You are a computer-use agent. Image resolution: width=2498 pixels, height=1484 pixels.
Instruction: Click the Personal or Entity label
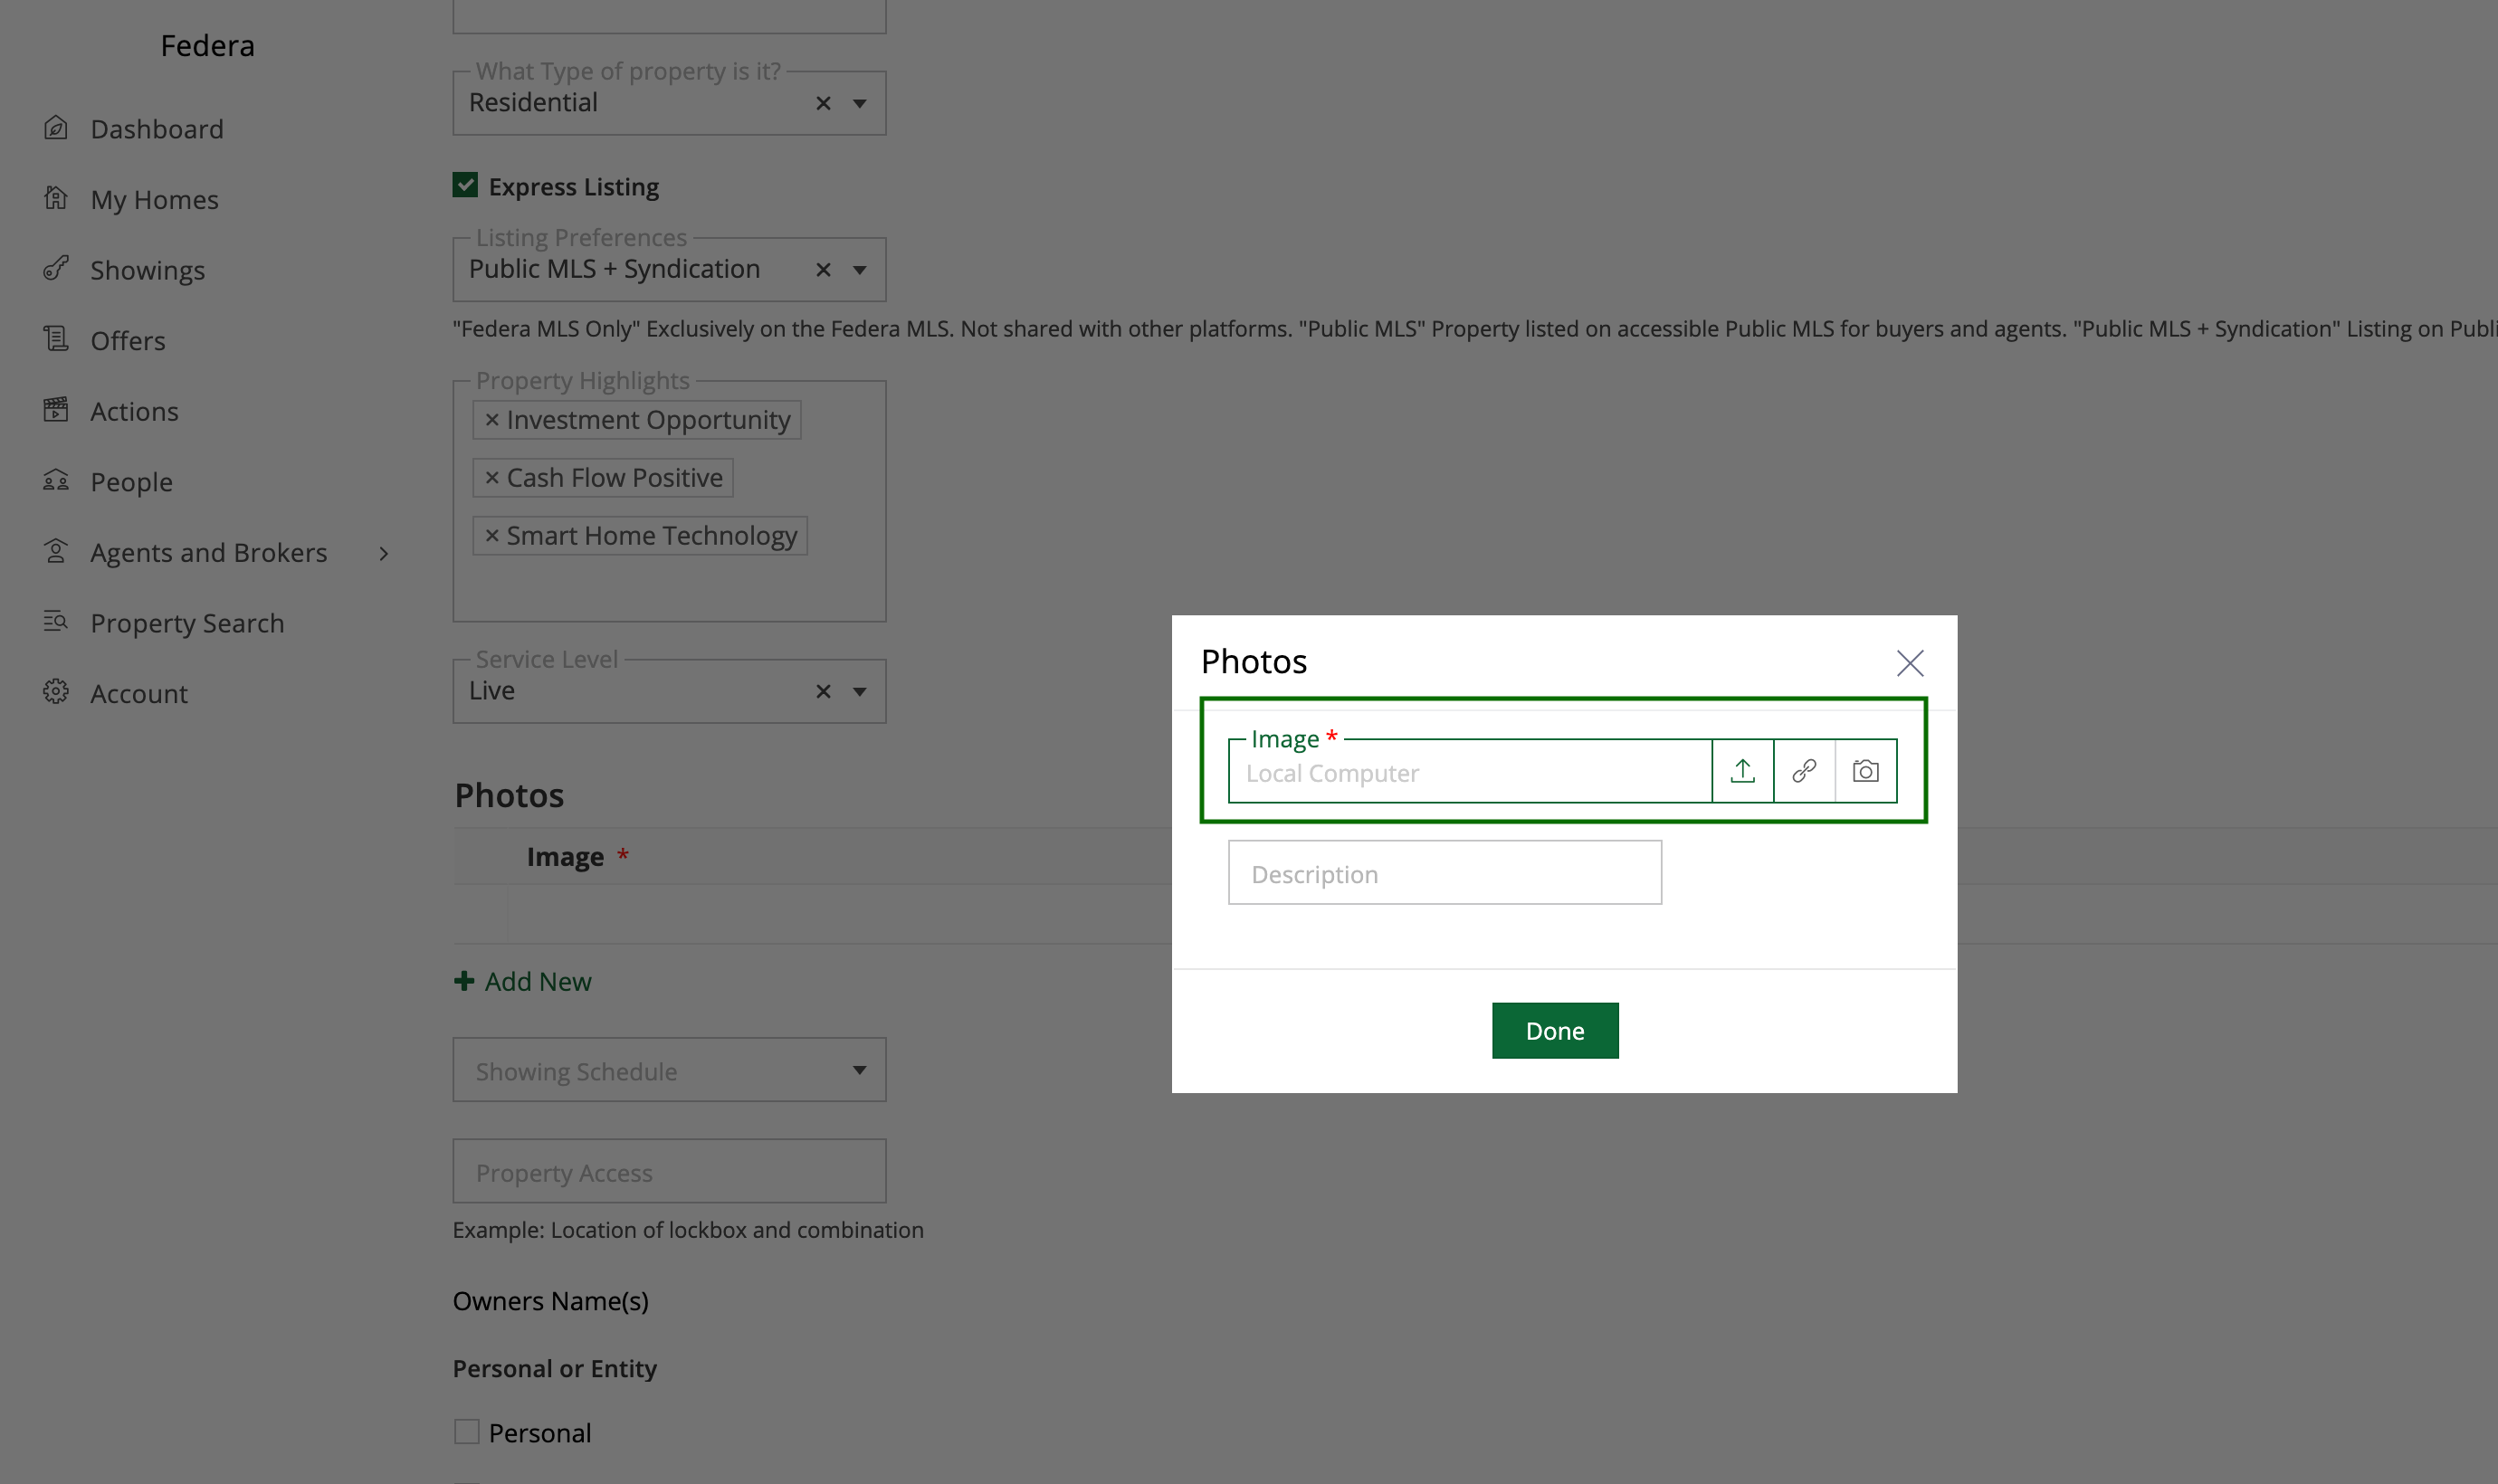(x=555, y=1368)
